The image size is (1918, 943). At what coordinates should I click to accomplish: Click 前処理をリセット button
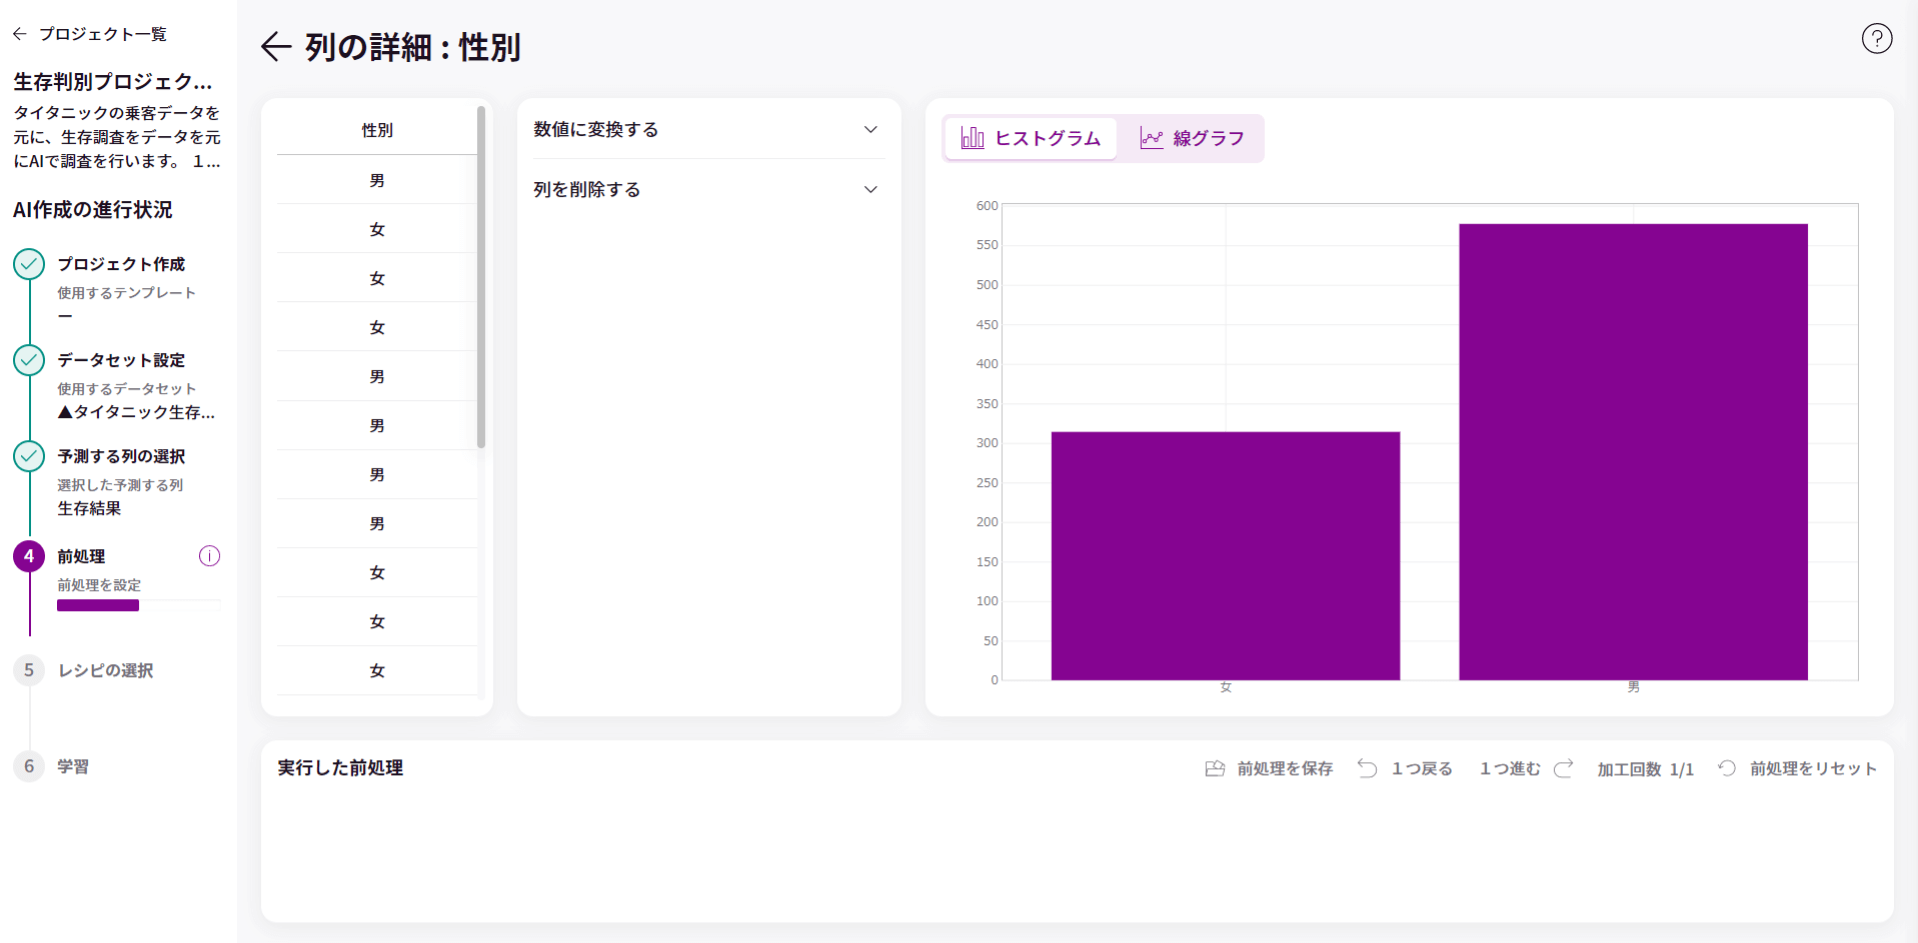point(1797,768)
